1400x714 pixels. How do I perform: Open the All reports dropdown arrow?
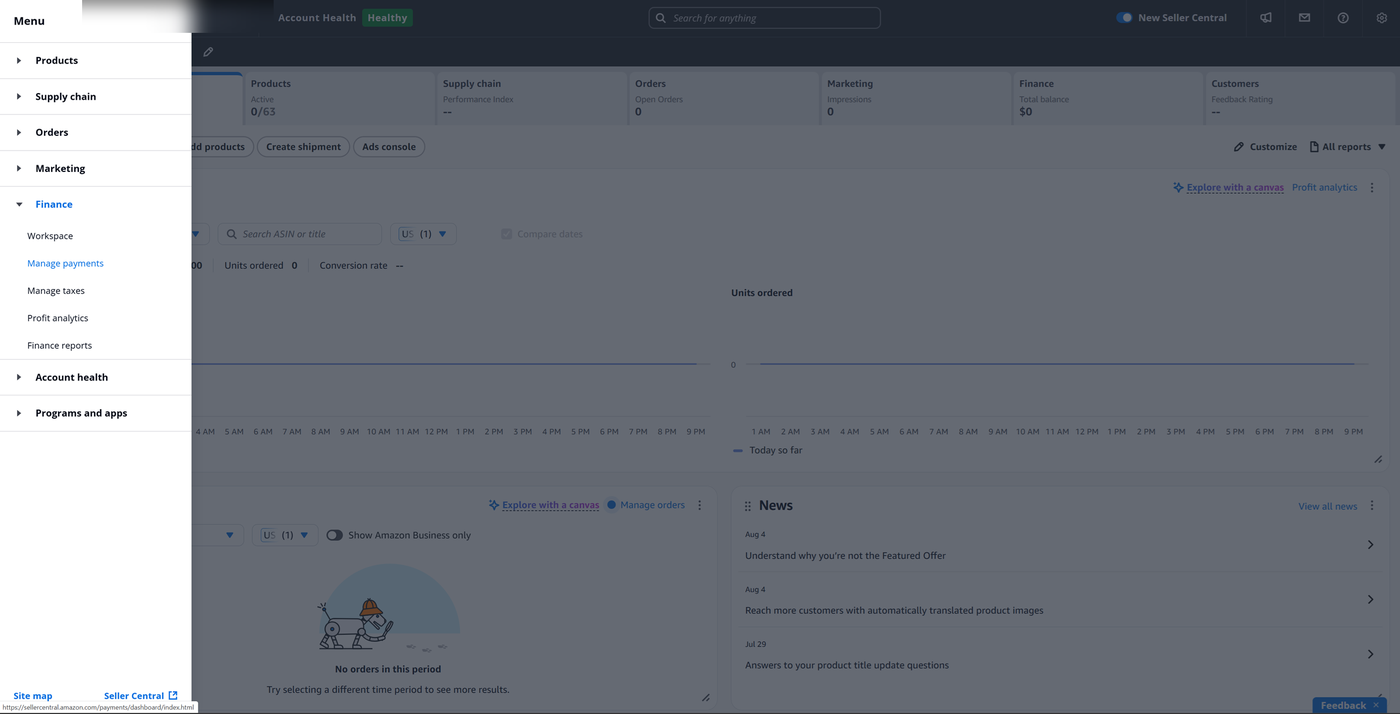1382,147
